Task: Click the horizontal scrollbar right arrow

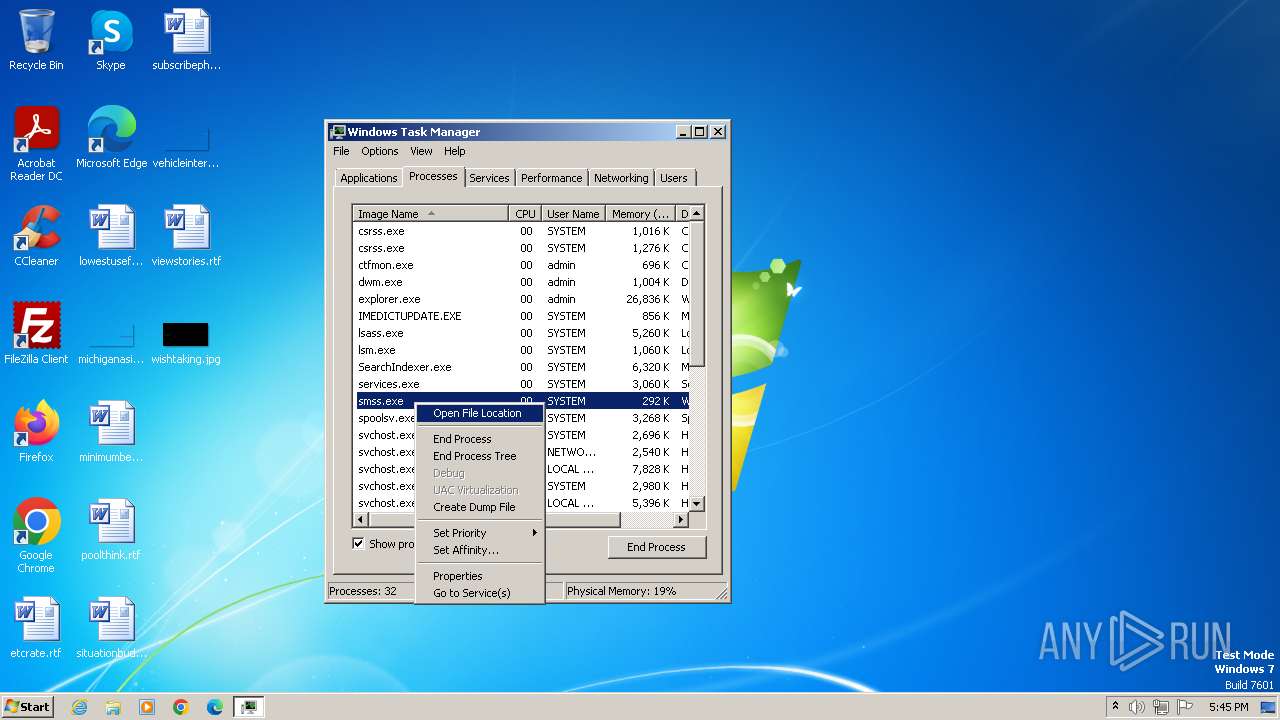Action: tap(681, 520)
